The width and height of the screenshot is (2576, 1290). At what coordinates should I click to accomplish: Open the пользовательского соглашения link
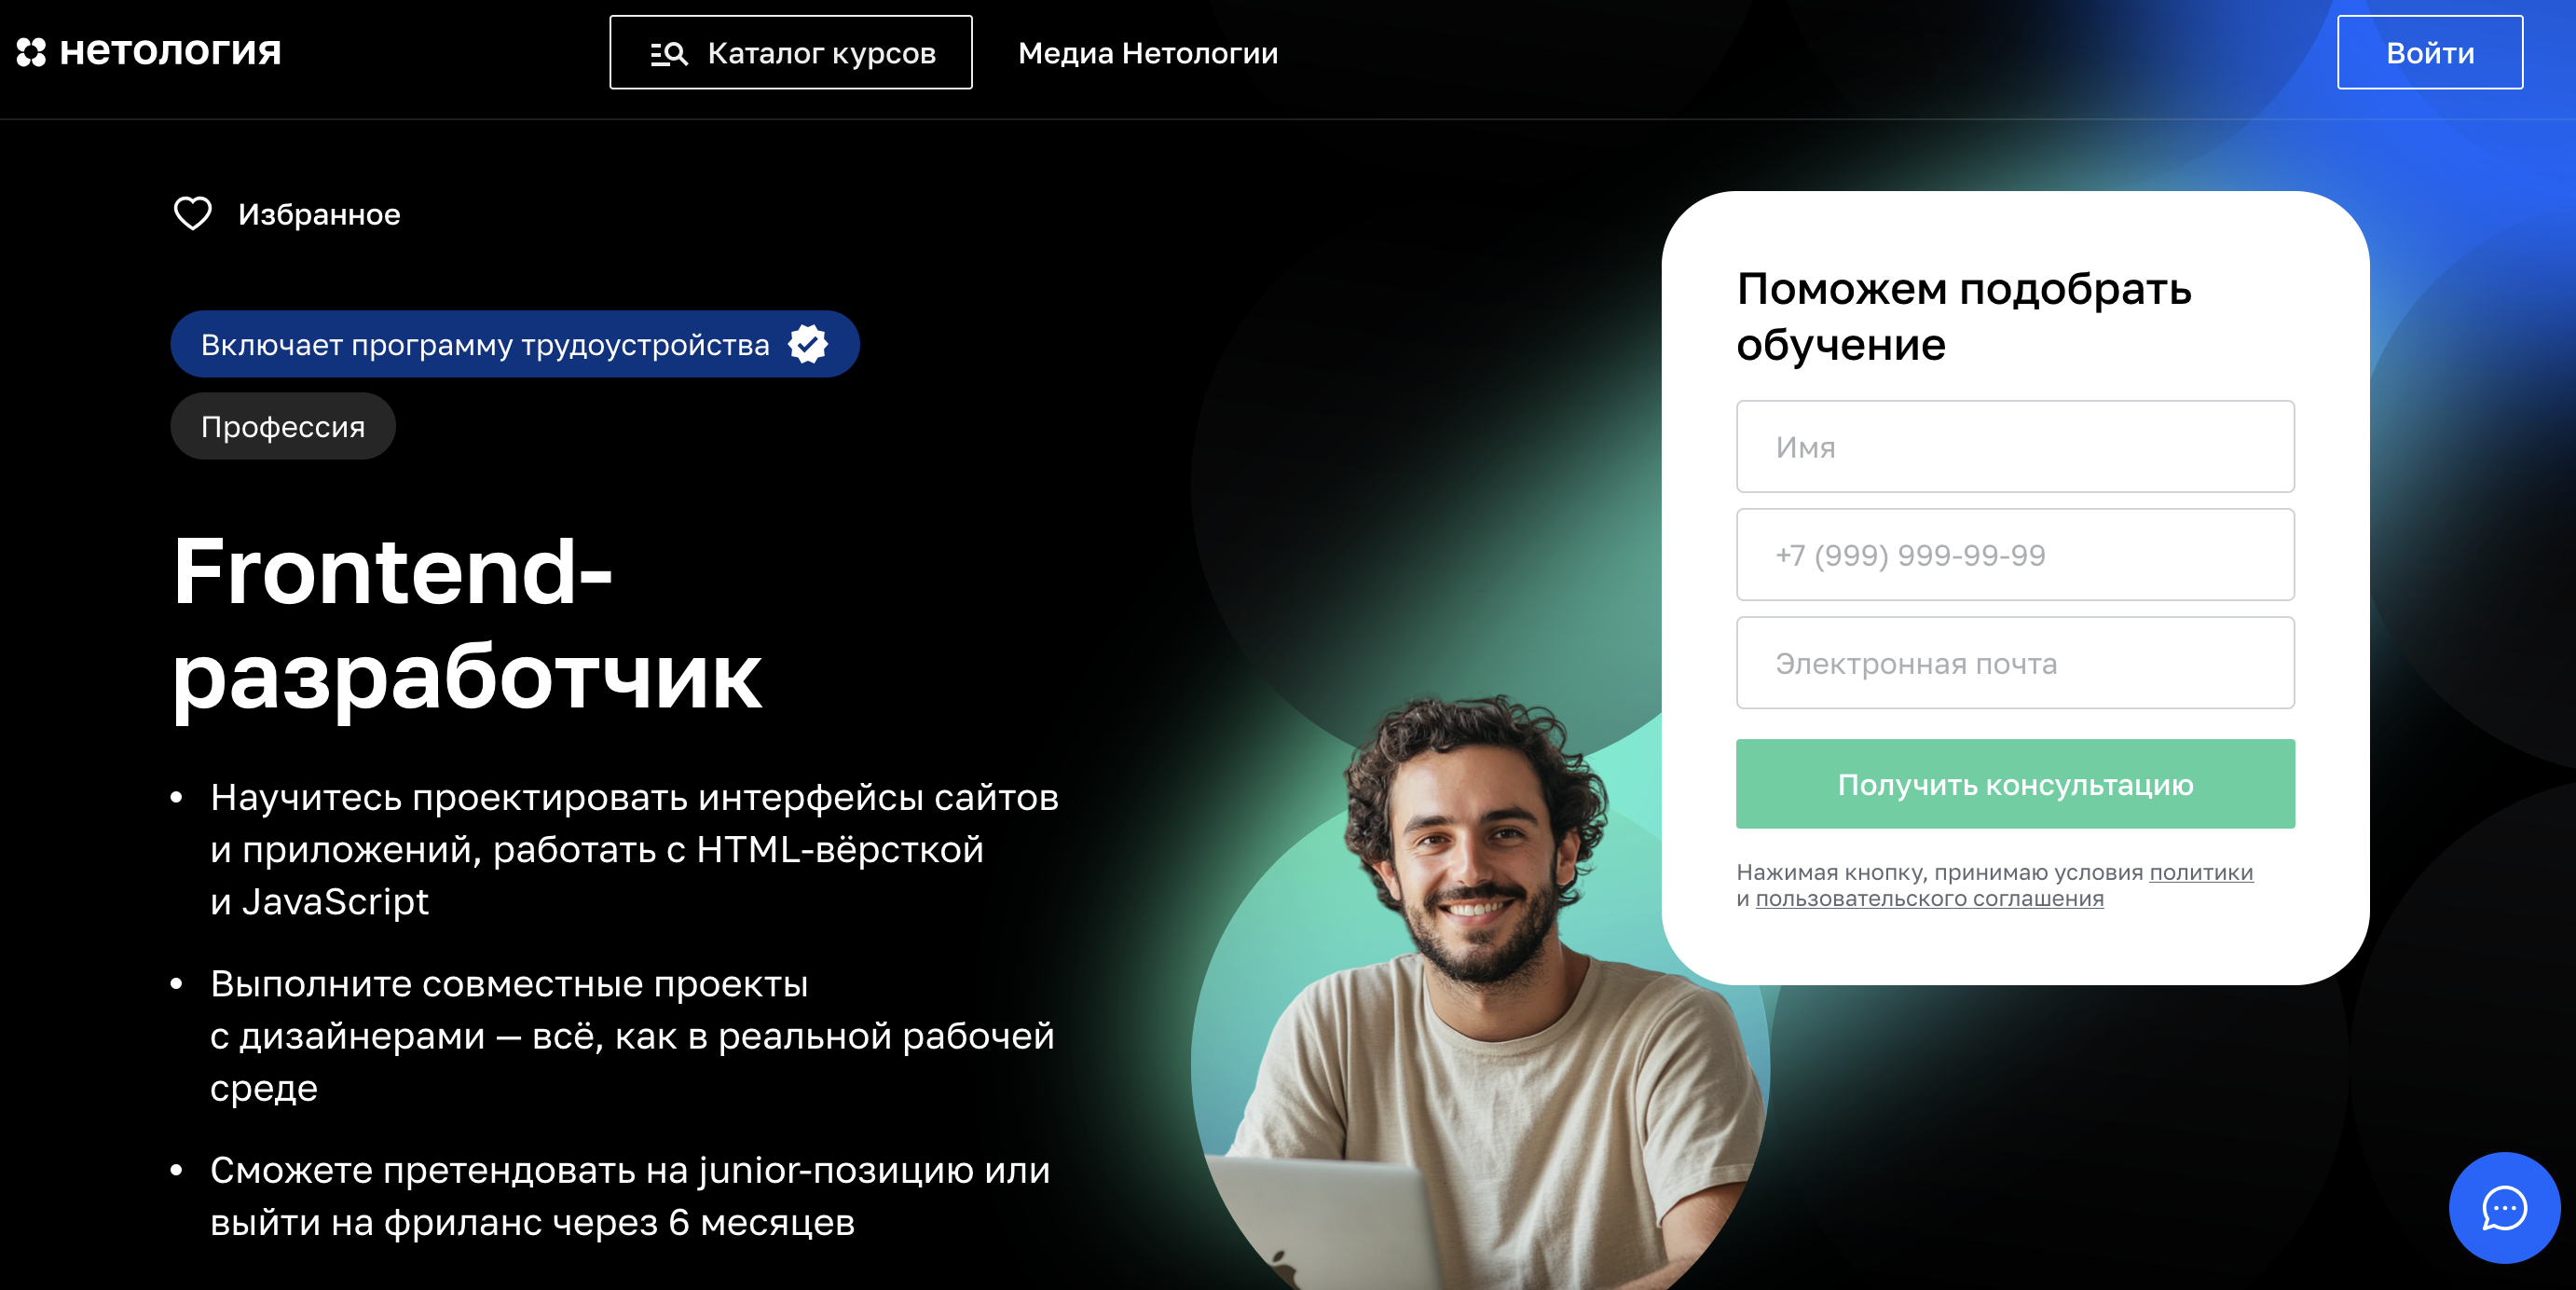[1929, 898]
